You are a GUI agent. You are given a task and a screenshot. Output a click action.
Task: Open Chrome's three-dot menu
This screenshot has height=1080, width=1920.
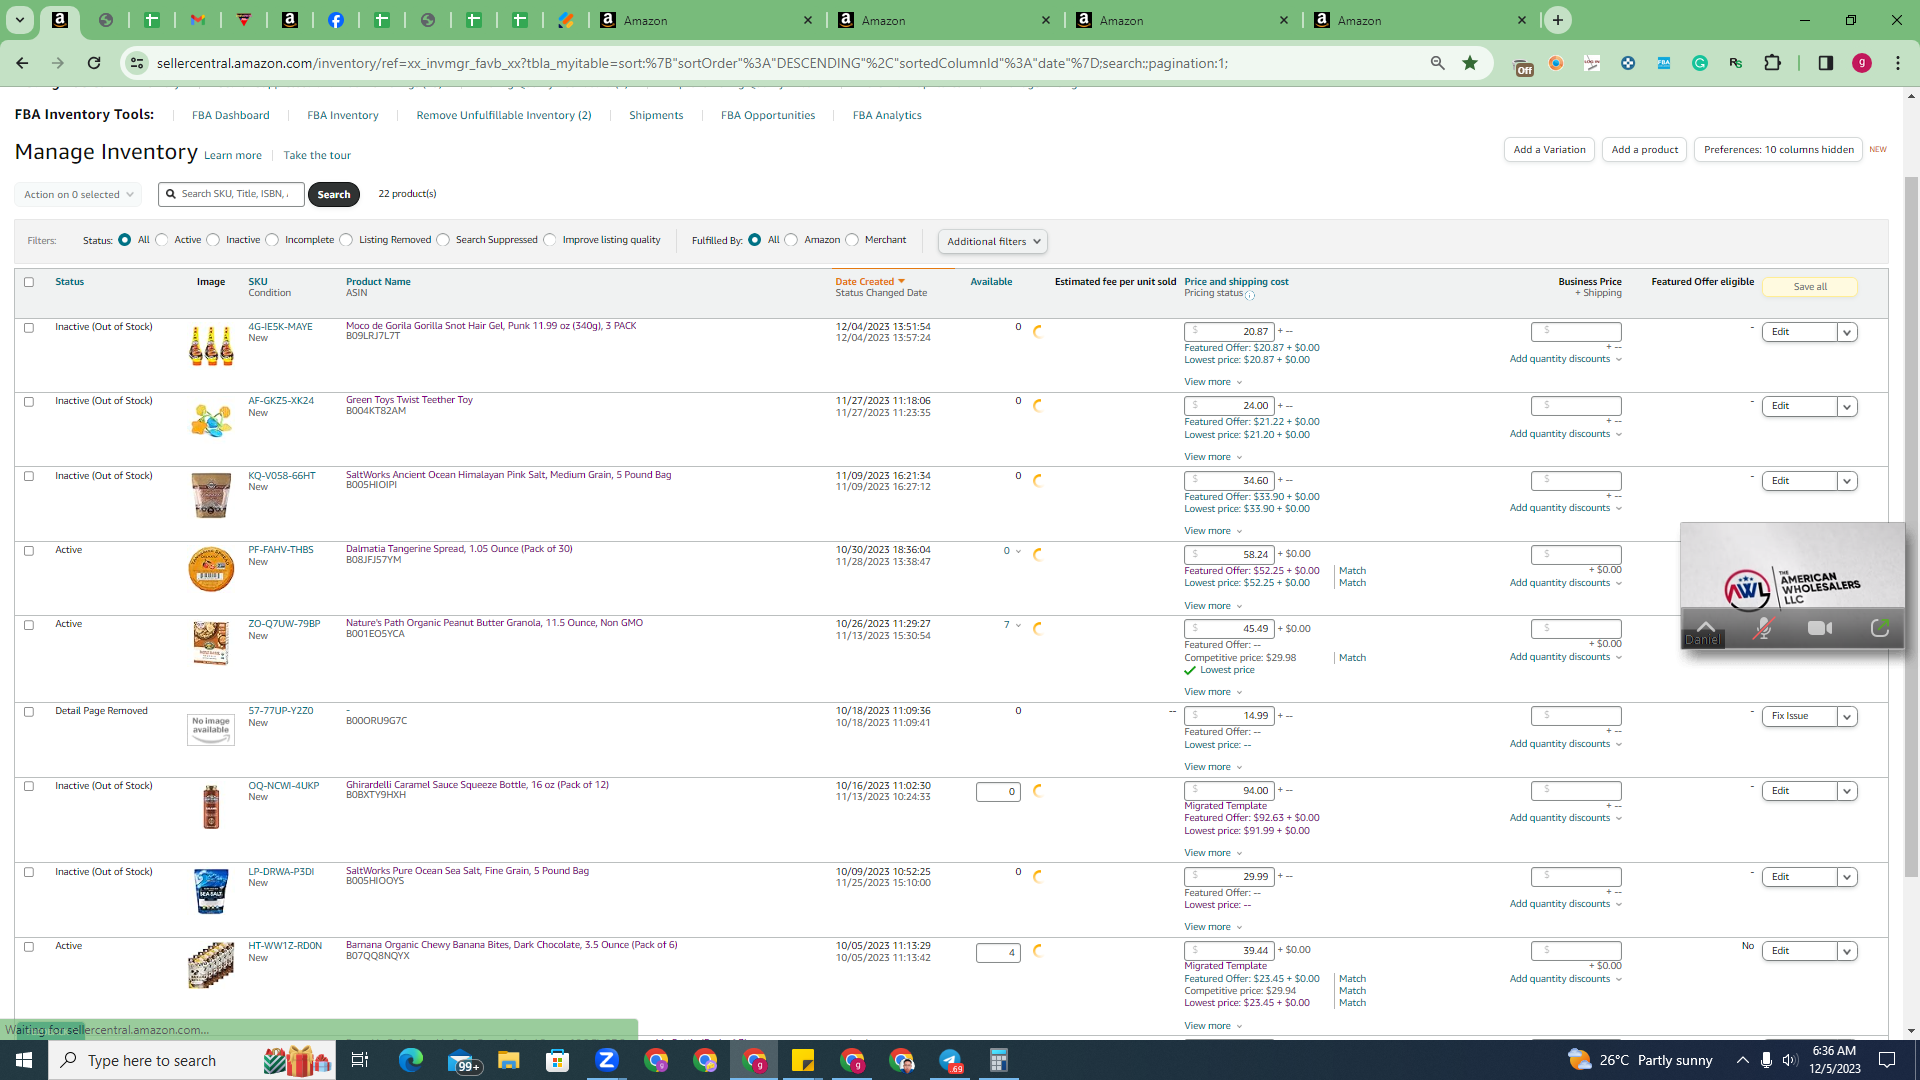[x=1898, y=63]
